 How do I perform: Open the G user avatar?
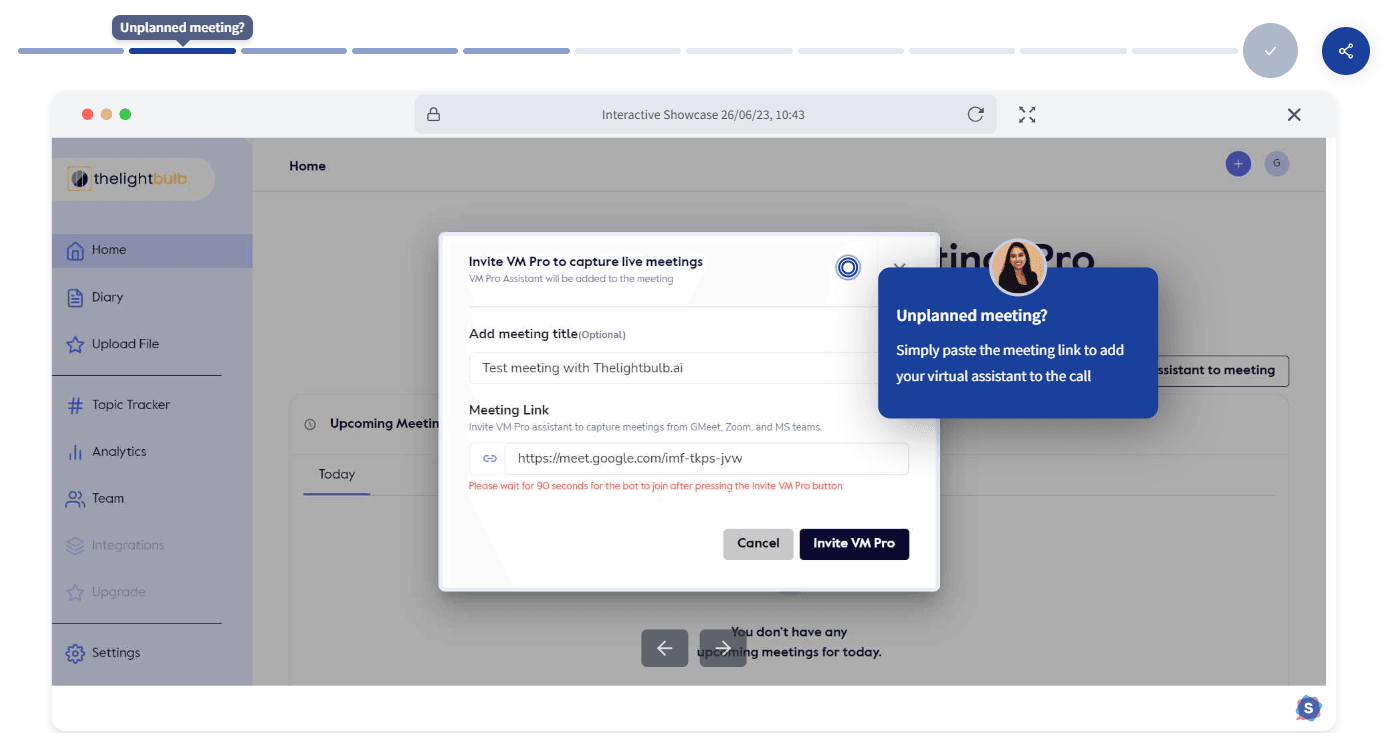(1276, 164)
